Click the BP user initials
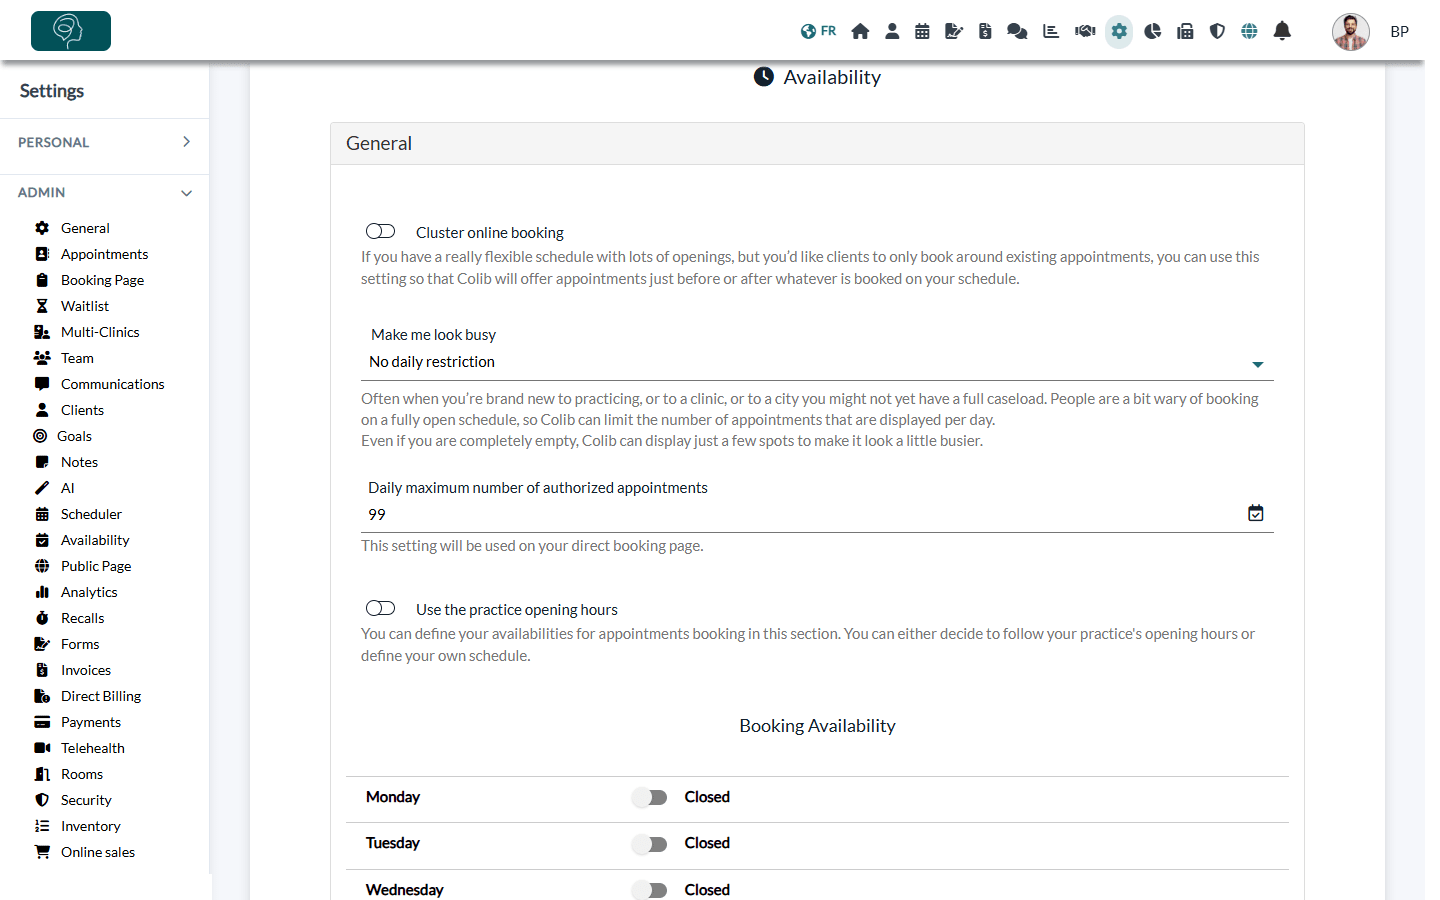 point(1400,32)
